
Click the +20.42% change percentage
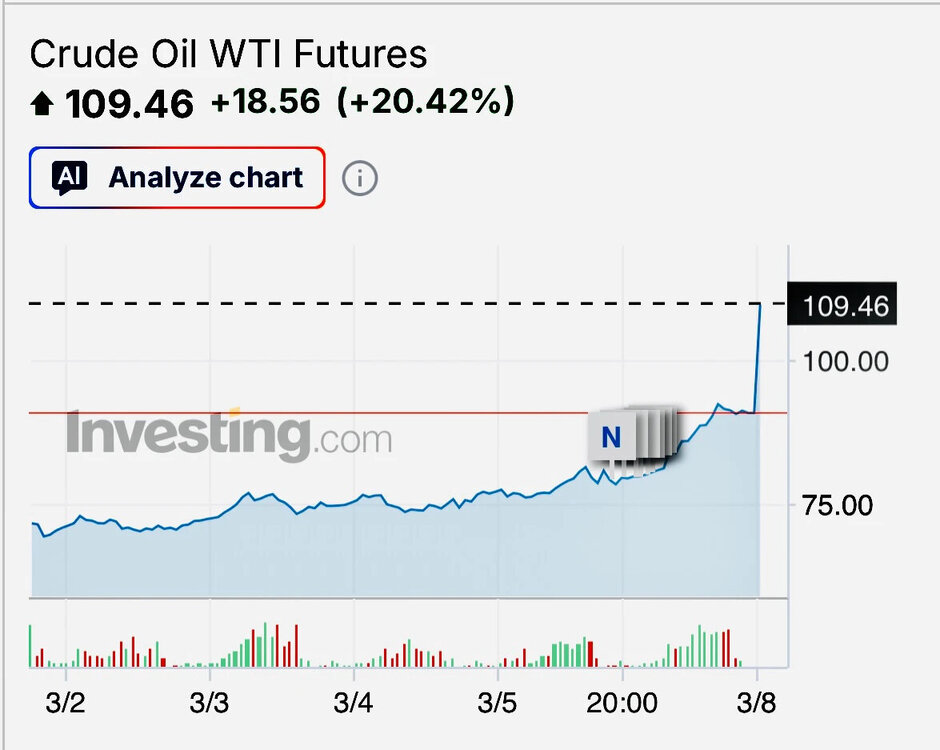426,101
